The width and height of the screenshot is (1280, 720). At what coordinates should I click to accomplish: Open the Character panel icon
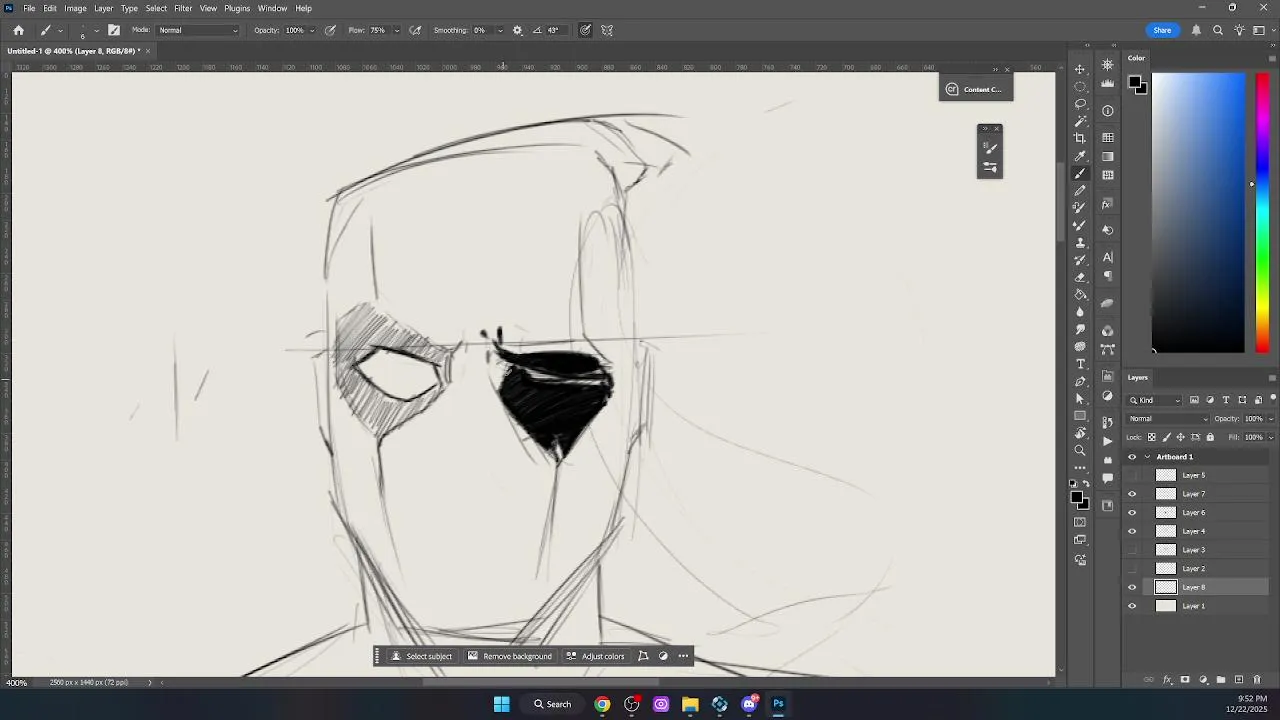point(1108,257)
